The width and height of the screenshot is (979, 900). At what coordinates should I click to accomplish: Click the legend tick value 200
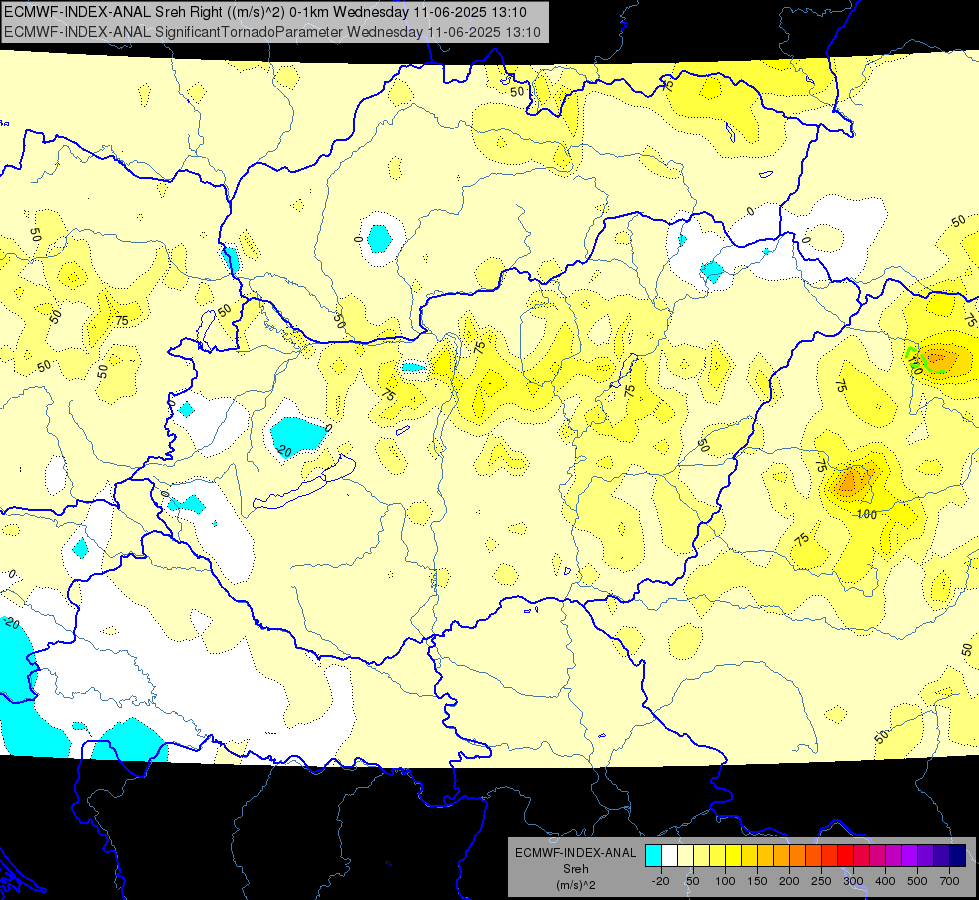[789, 881]
